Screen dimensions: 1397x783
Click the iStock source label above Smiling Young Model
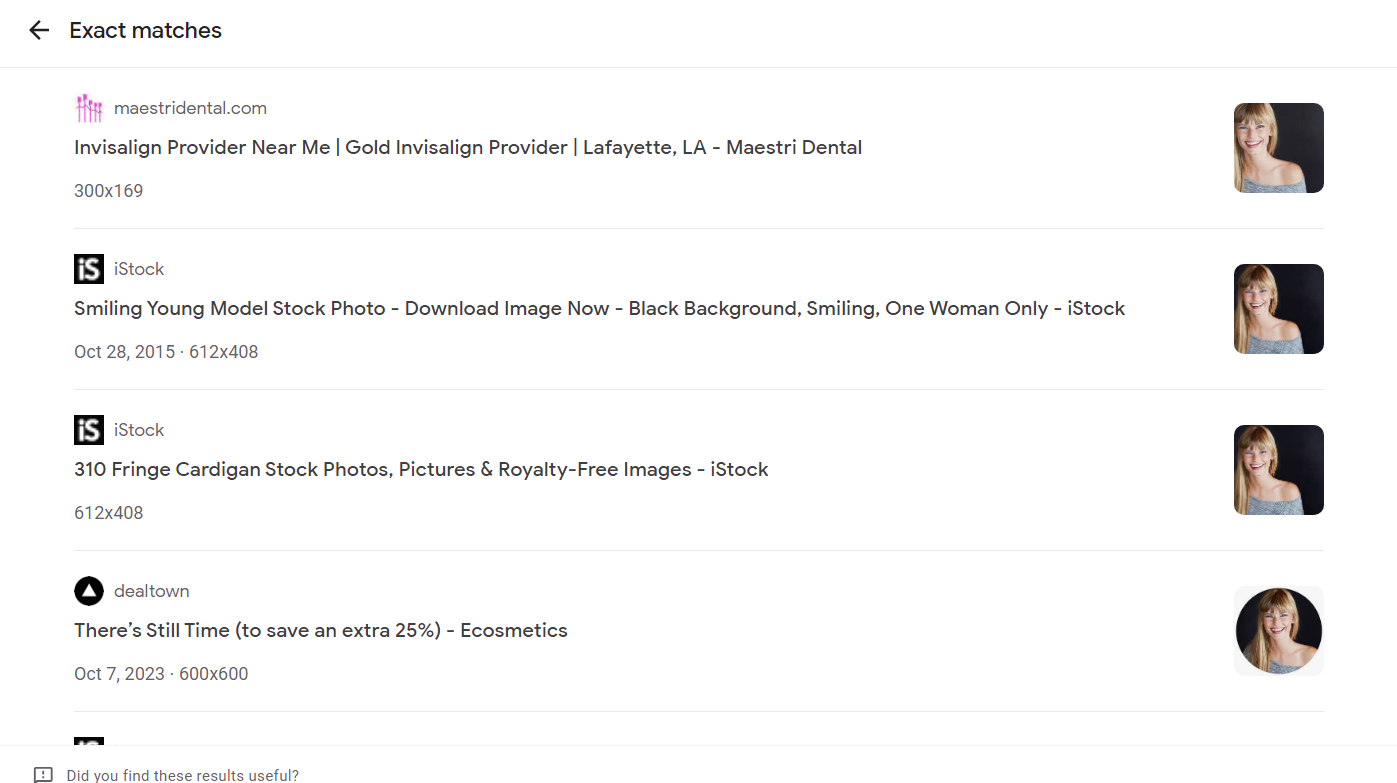[139, 269]
